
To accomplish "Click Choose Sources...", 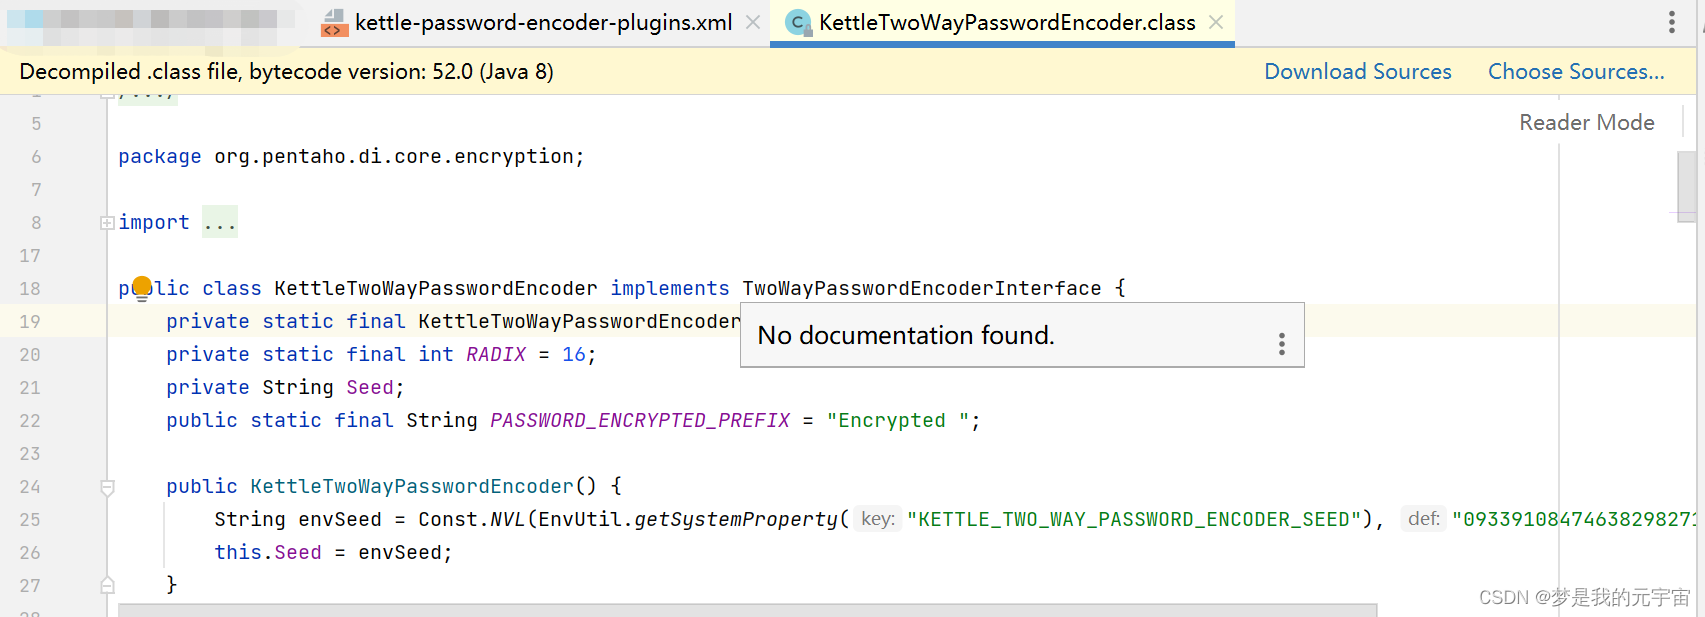I will 1576,71.
